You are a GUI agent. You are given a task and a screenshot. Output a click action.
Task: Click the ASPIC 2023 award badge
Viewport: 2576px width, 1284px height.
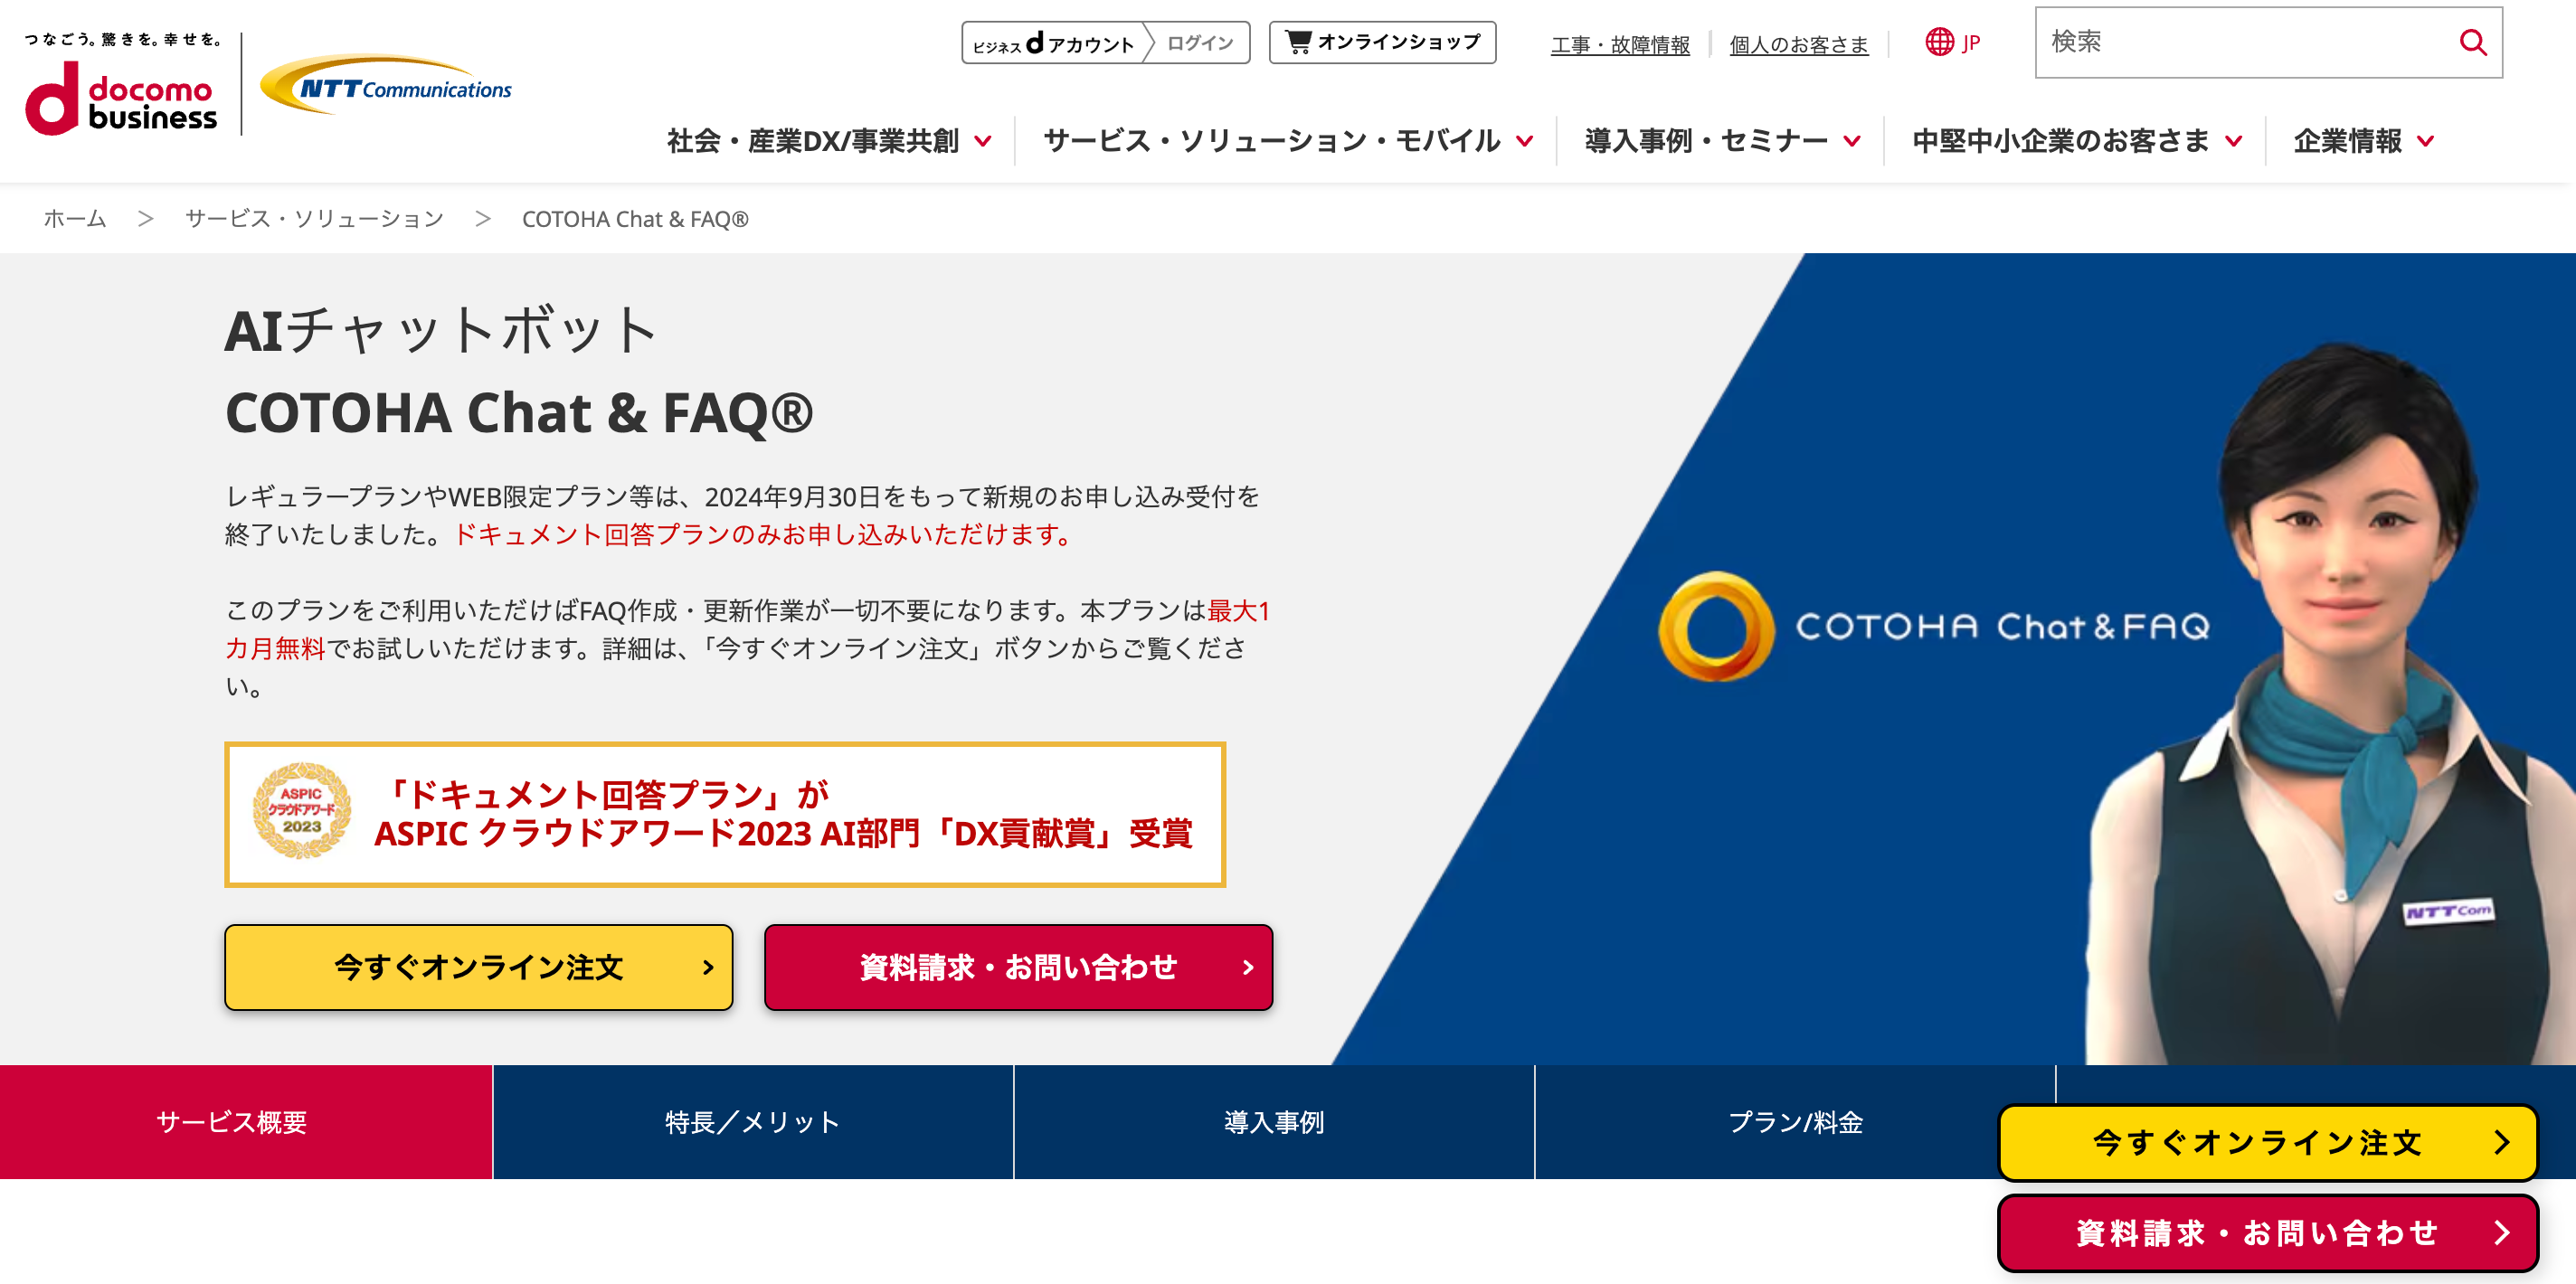(301, 812)
